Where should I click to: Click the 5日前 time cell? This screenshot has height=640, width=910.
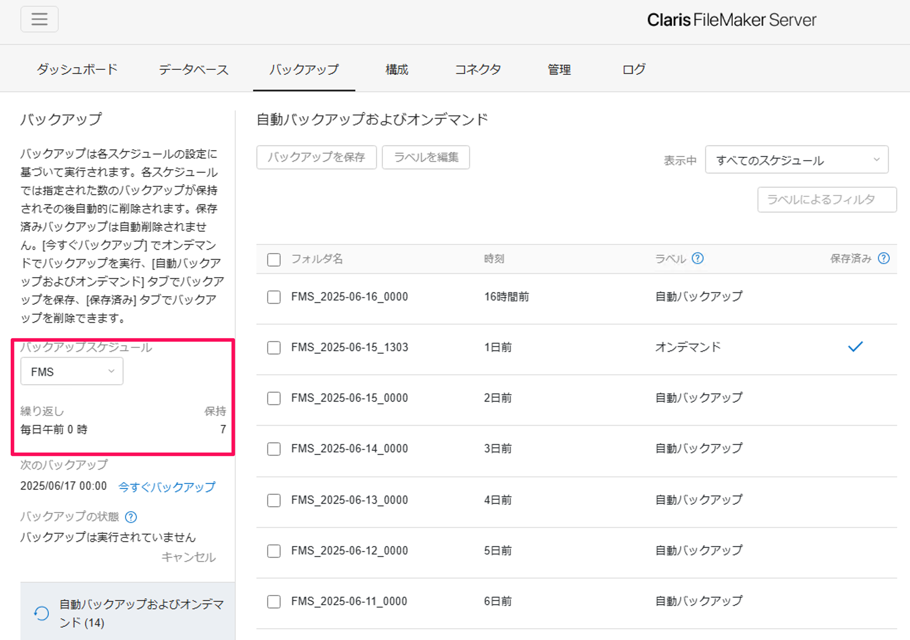[498, 550]
